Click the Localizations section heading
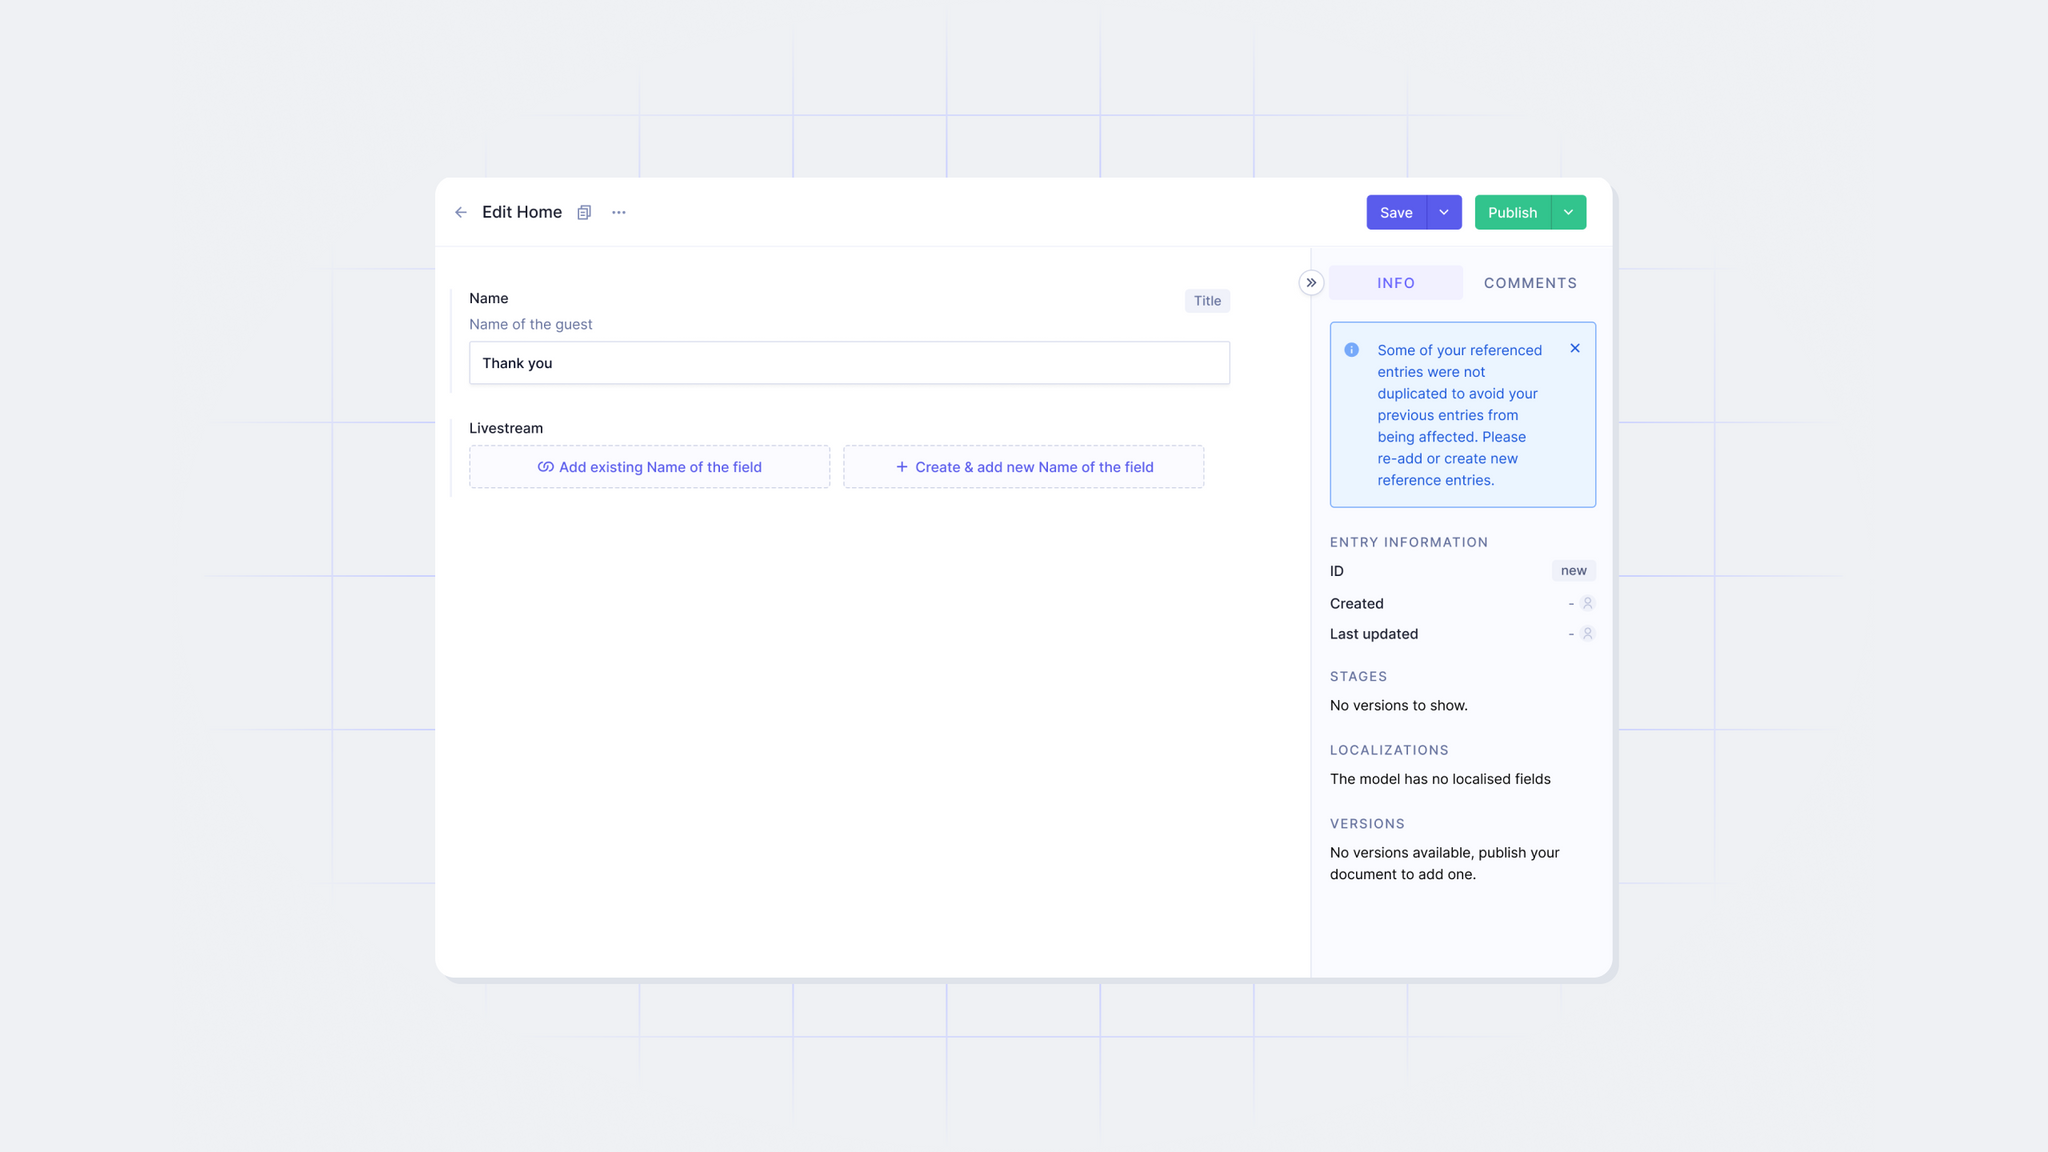The image size is (2048, 1152). coord(1389,750)
